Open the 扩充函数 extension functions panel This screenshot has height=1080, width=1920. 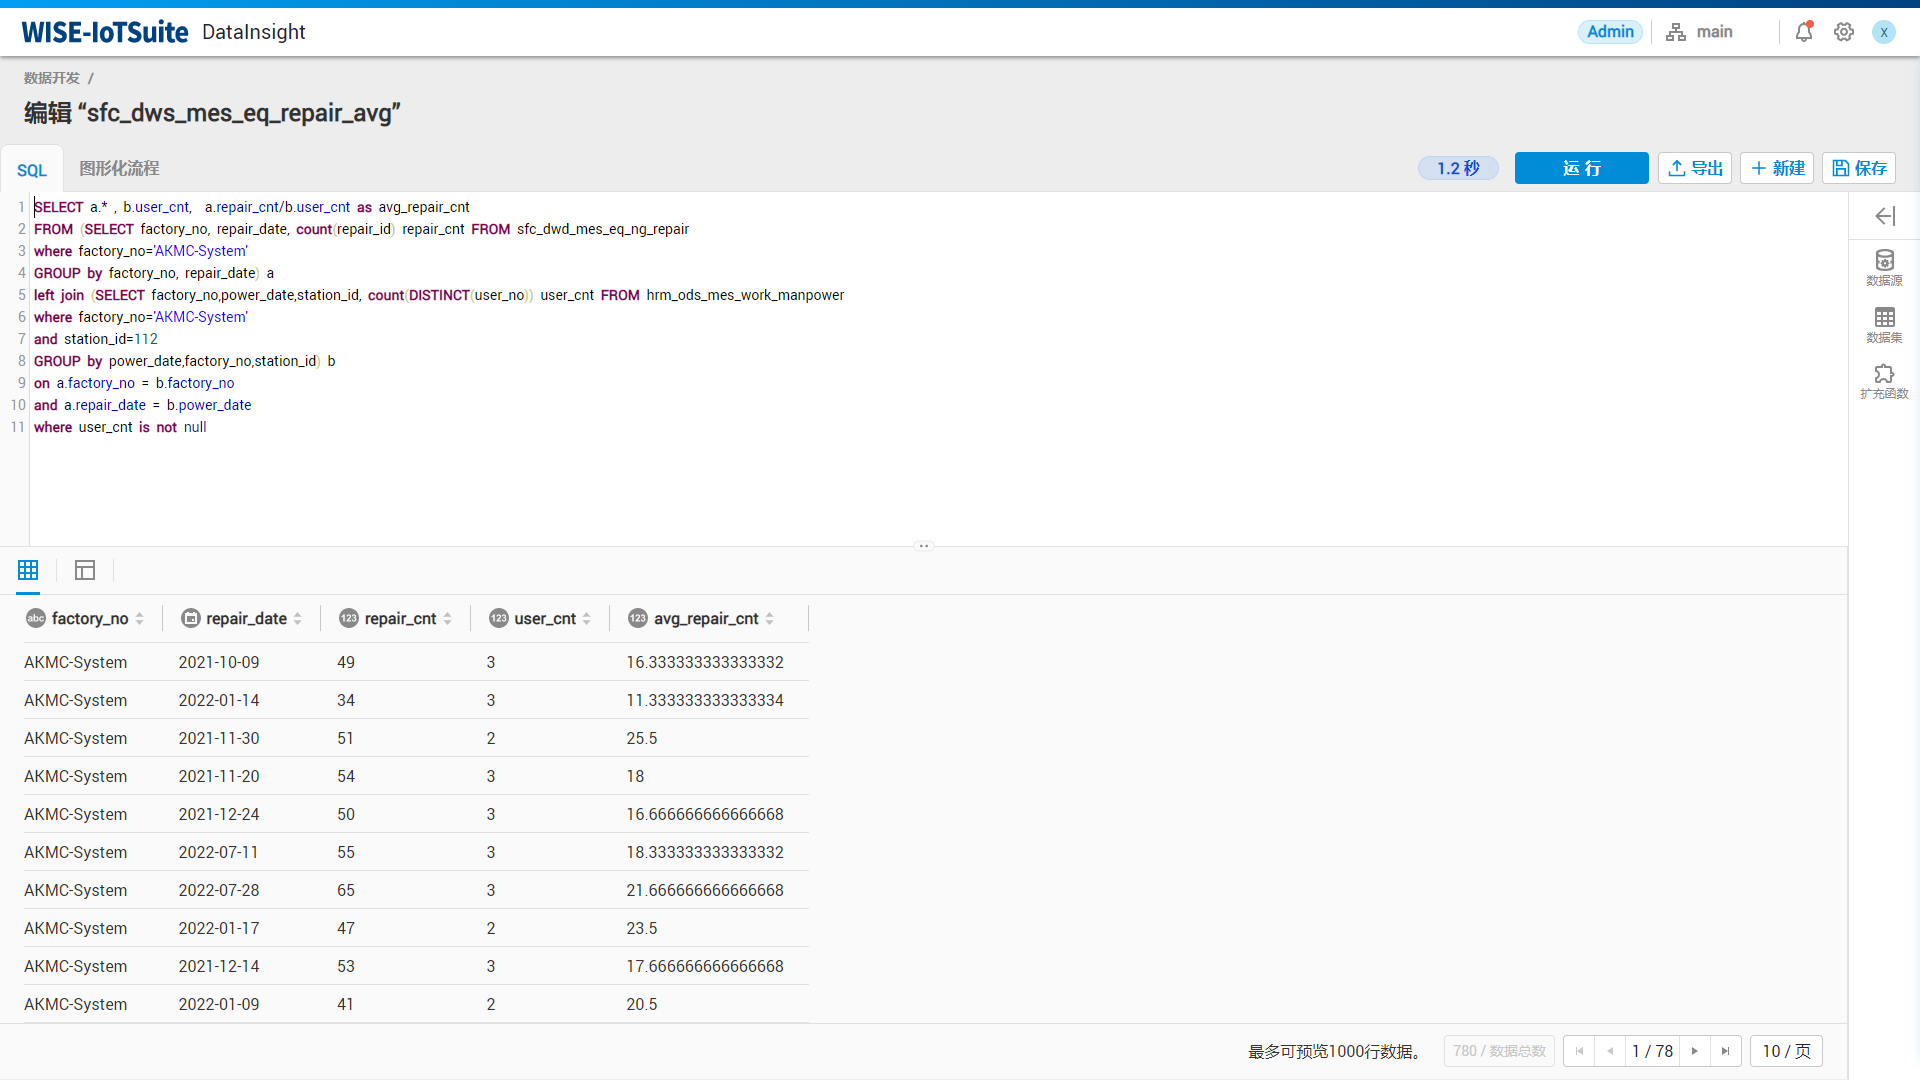coord(1884,381)
